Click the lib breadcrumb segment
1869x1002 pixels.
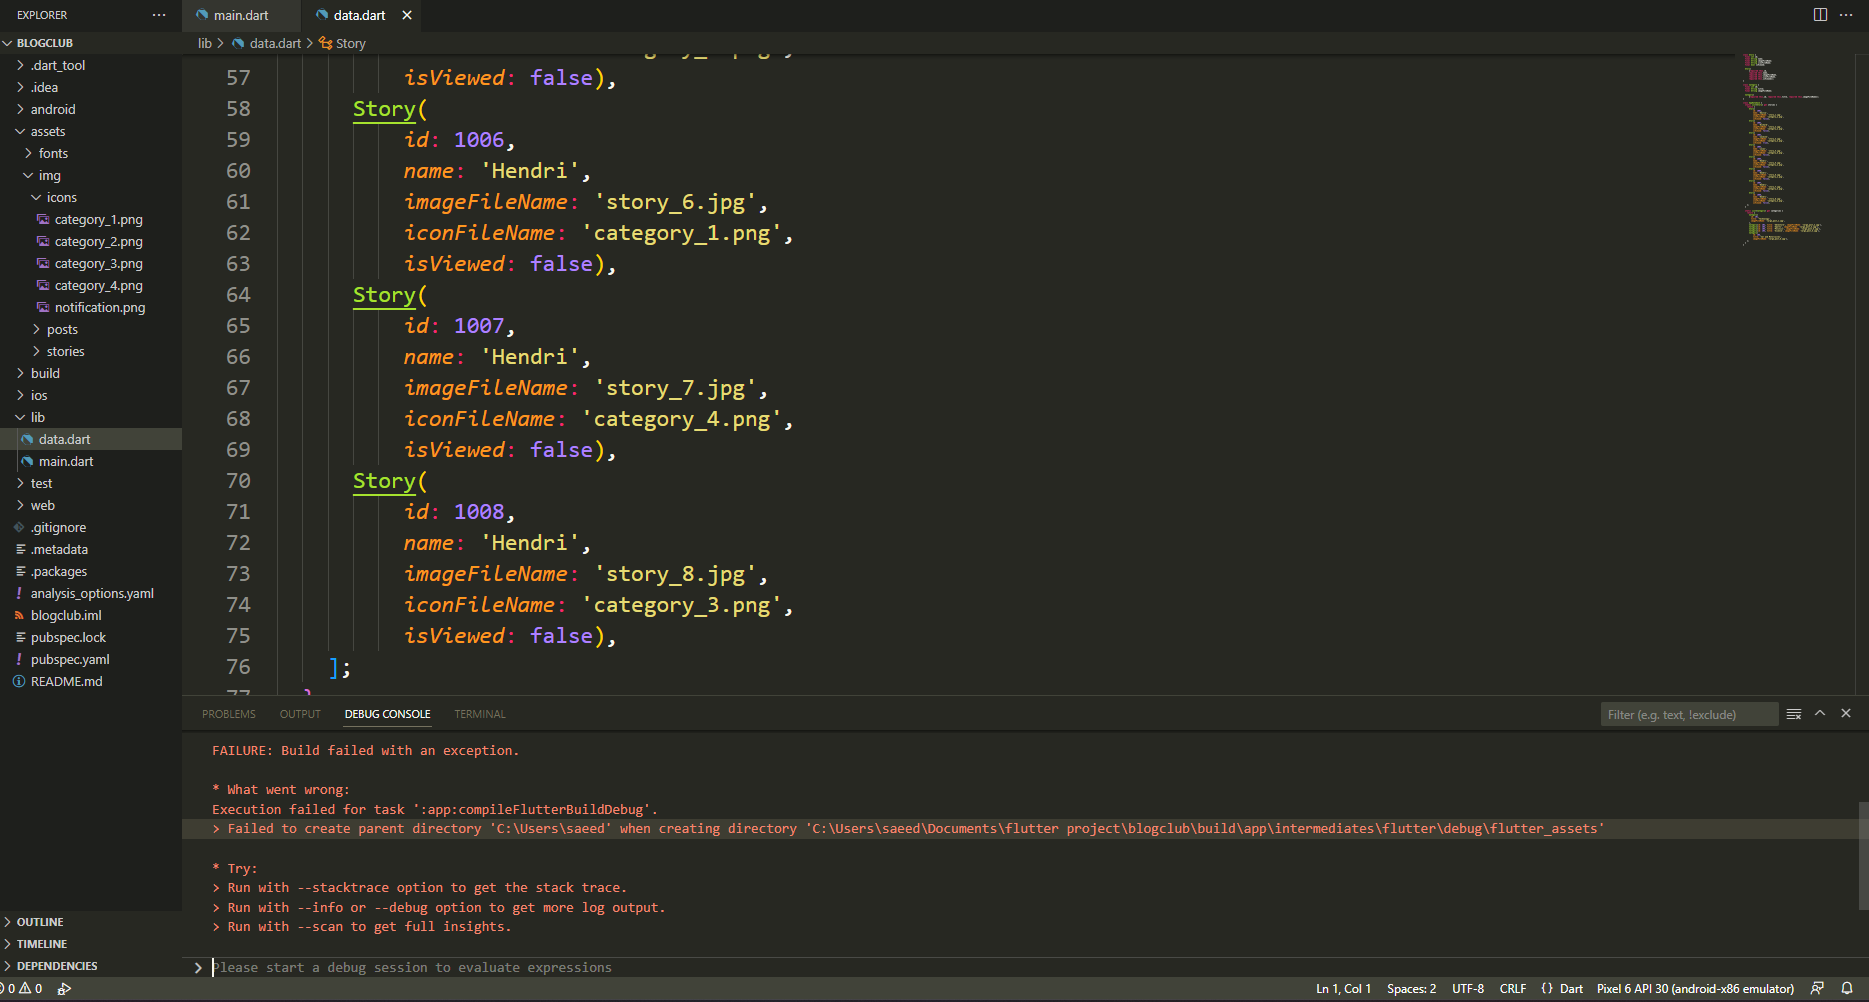tap(205, 43)
